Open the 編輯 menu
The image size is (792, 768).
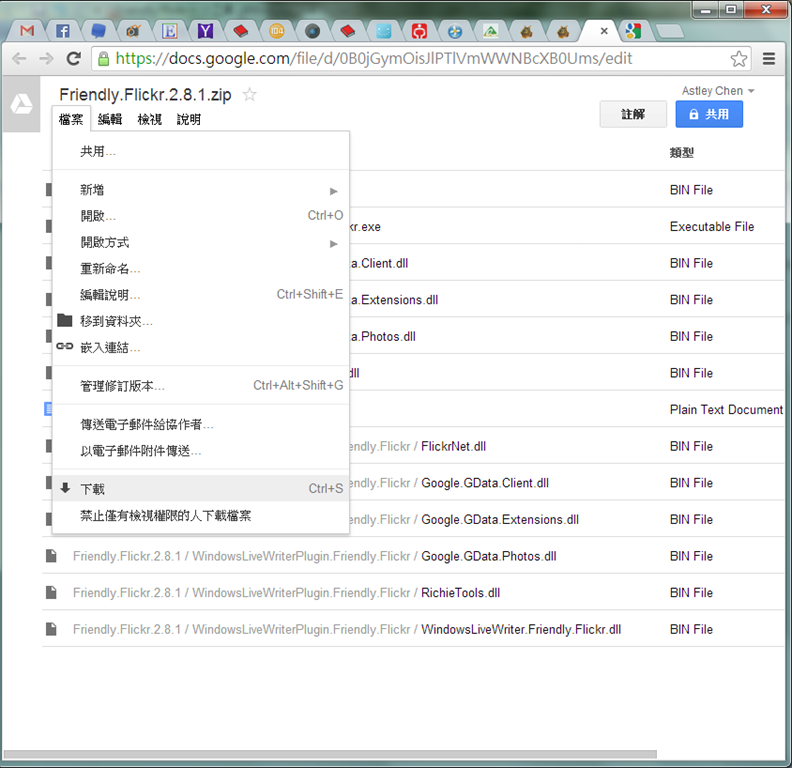110,119
